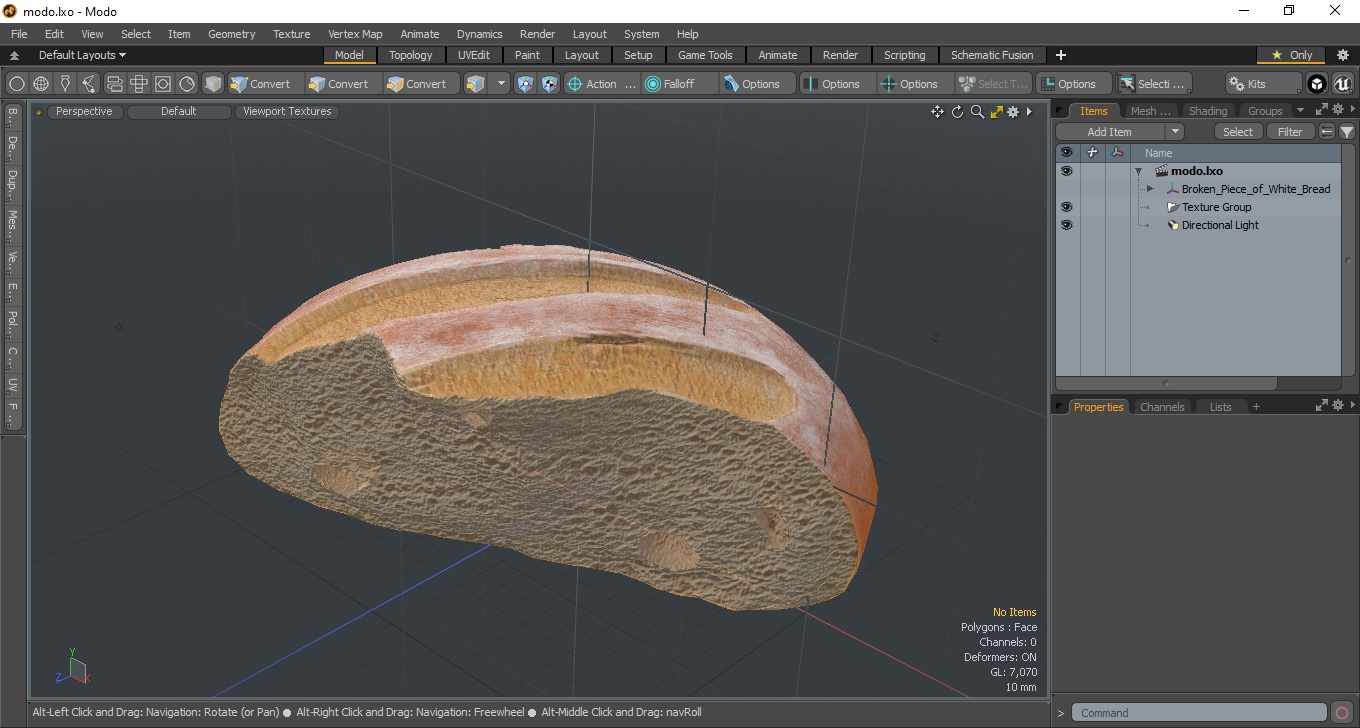
Task: Click the Select button in Items panel
Action: point(1238,132)
